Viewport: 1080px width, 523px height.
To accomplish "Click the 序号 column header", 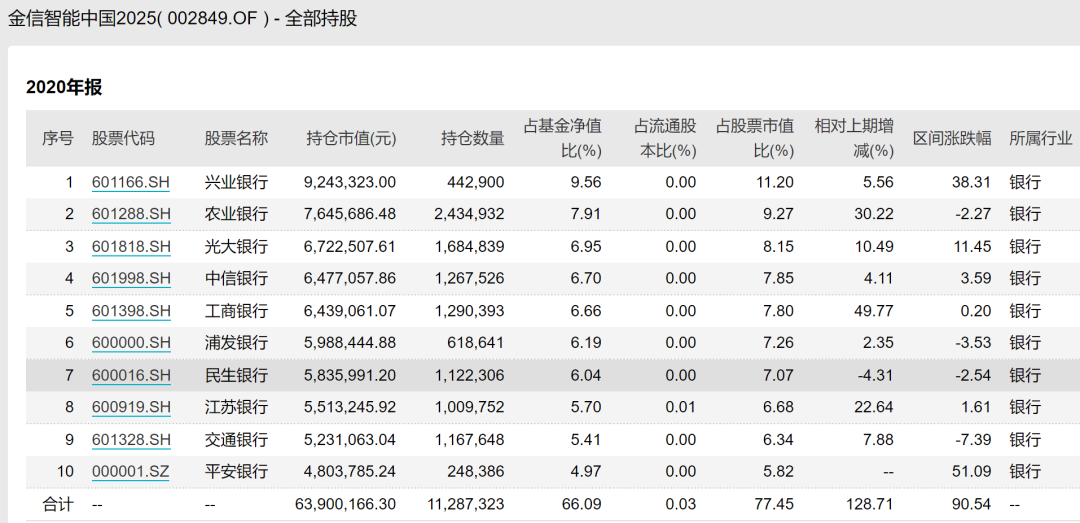I will pyautogui.click(x=58, y=139).
